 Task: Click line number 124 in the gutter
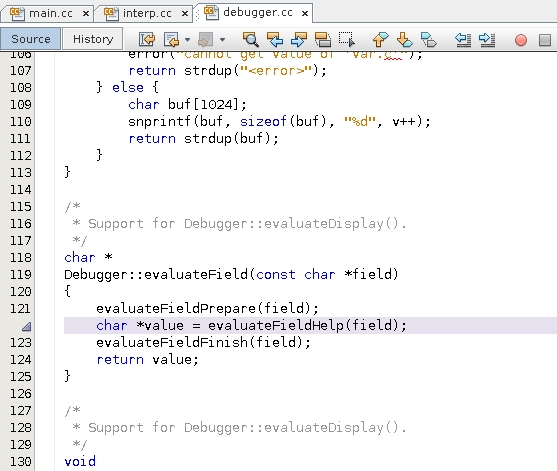[x=20, y=360]
